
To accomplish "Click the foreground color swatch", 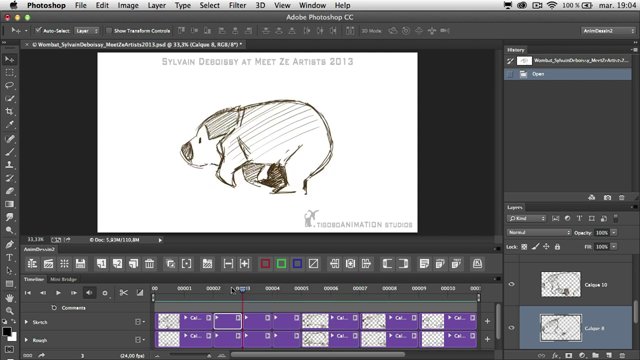I will pyautogui.click(x=7, y=332).
